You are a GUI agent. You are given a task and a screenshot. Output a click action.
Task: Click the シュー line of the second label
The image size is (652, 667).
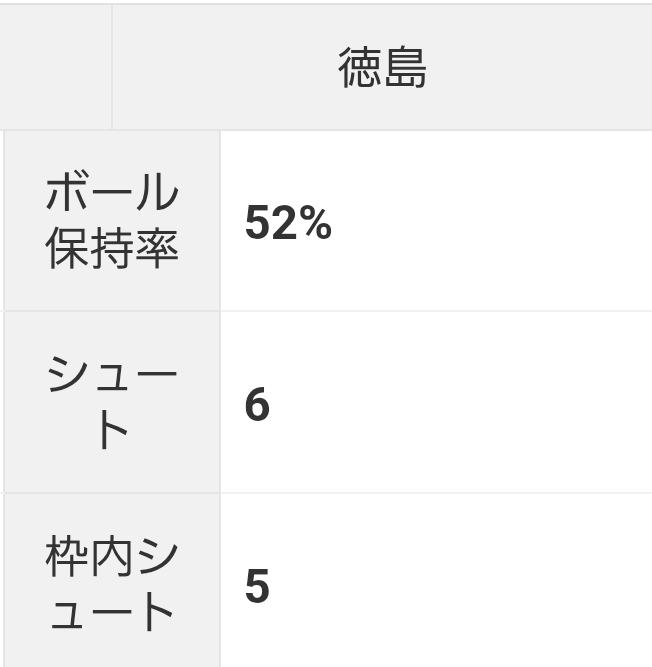(112, 378)
